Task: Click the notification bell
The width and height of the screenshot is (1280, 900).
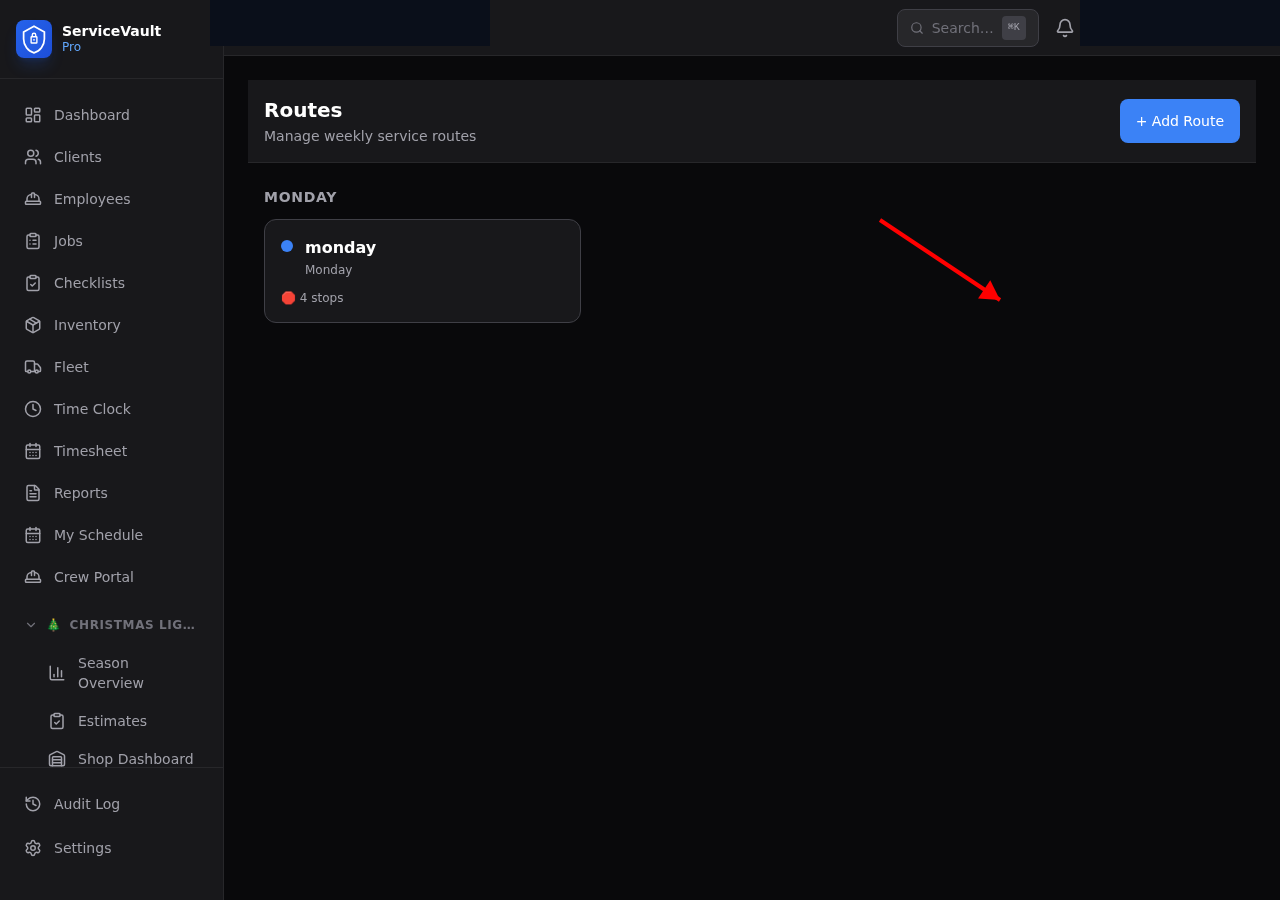Action: pyautogui.click(x=1064, y=27)
